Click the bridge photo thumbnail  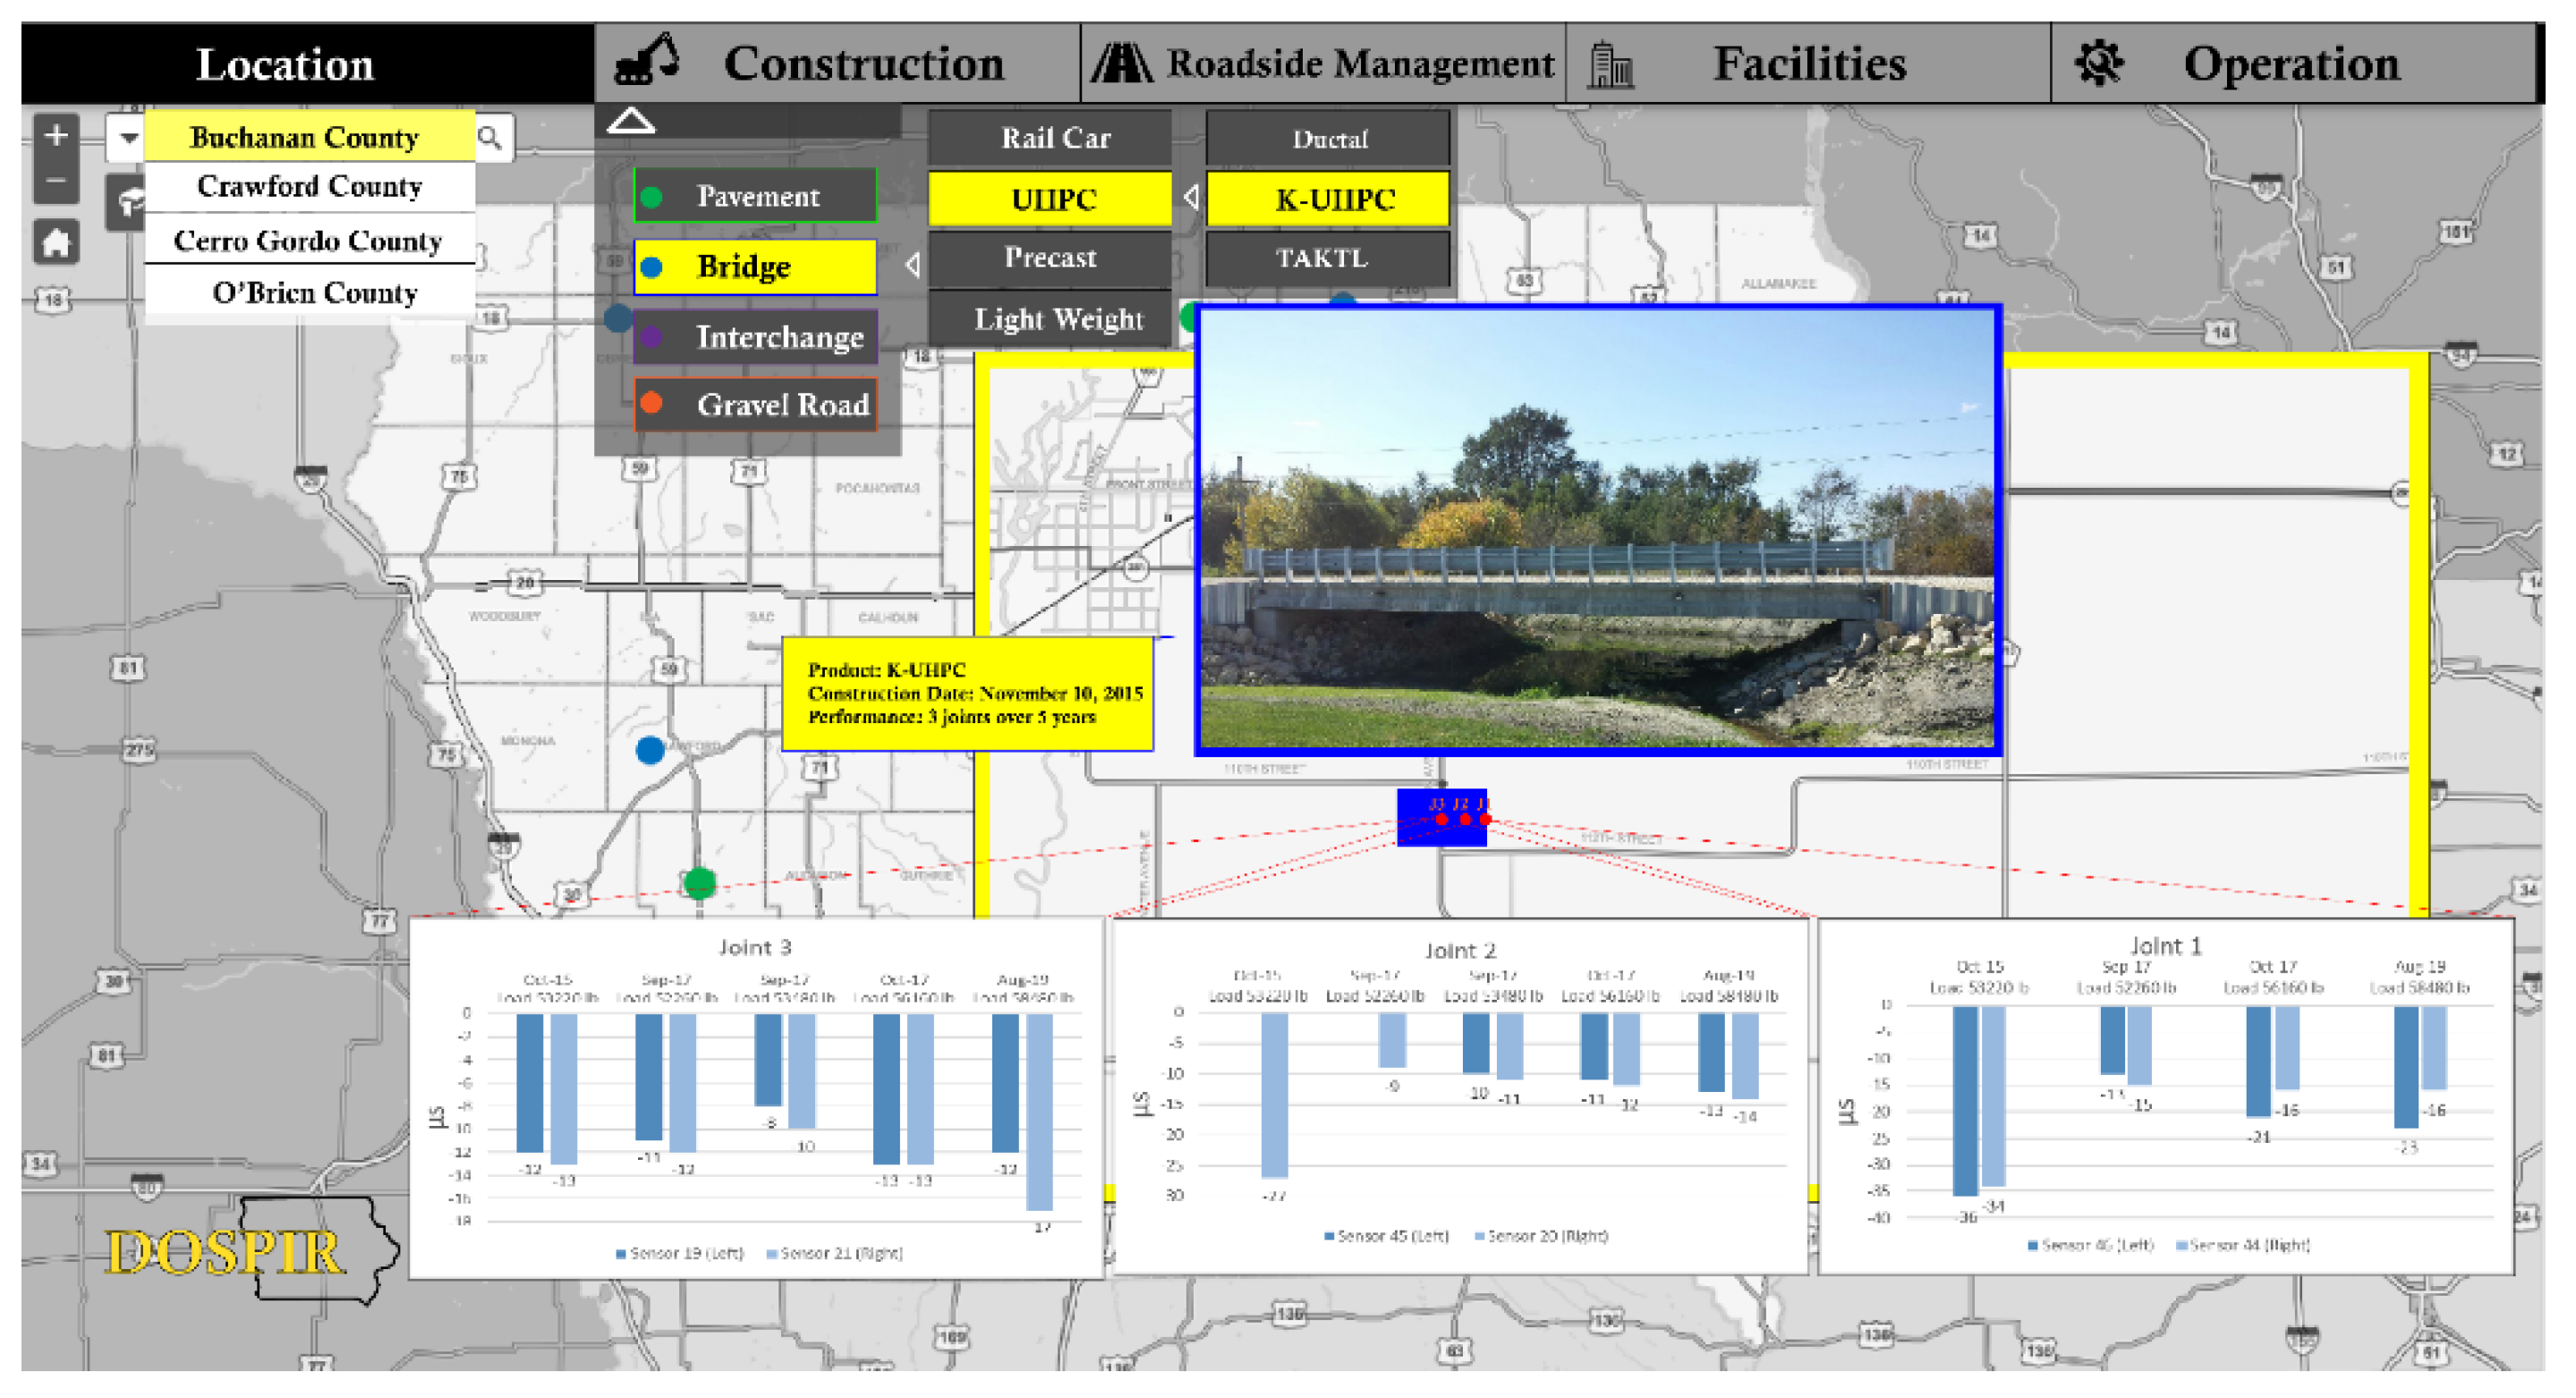(x=1597, y=529)
